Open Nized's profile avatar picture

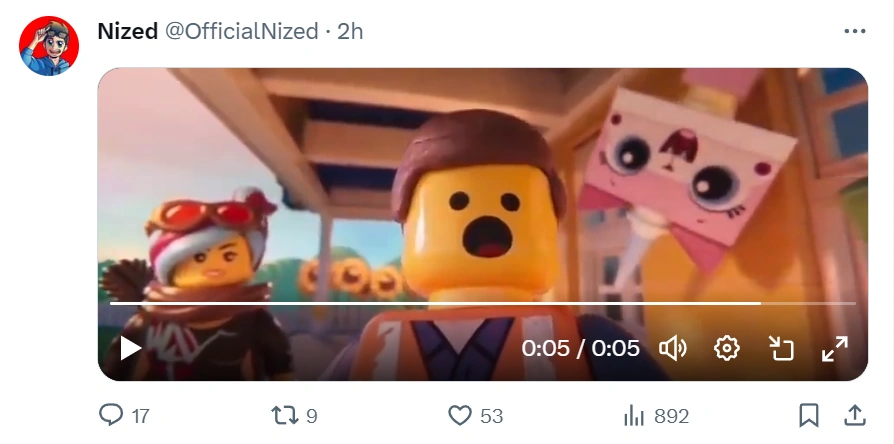coord(49,46)
